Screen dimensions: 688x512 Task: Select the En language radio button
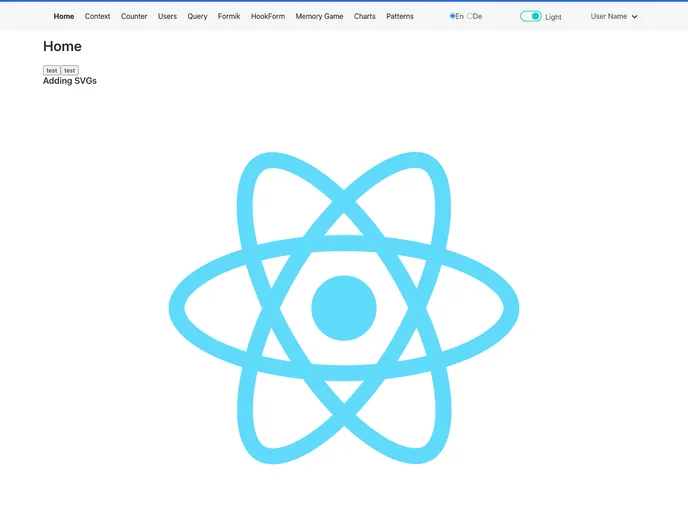point(453,16)
